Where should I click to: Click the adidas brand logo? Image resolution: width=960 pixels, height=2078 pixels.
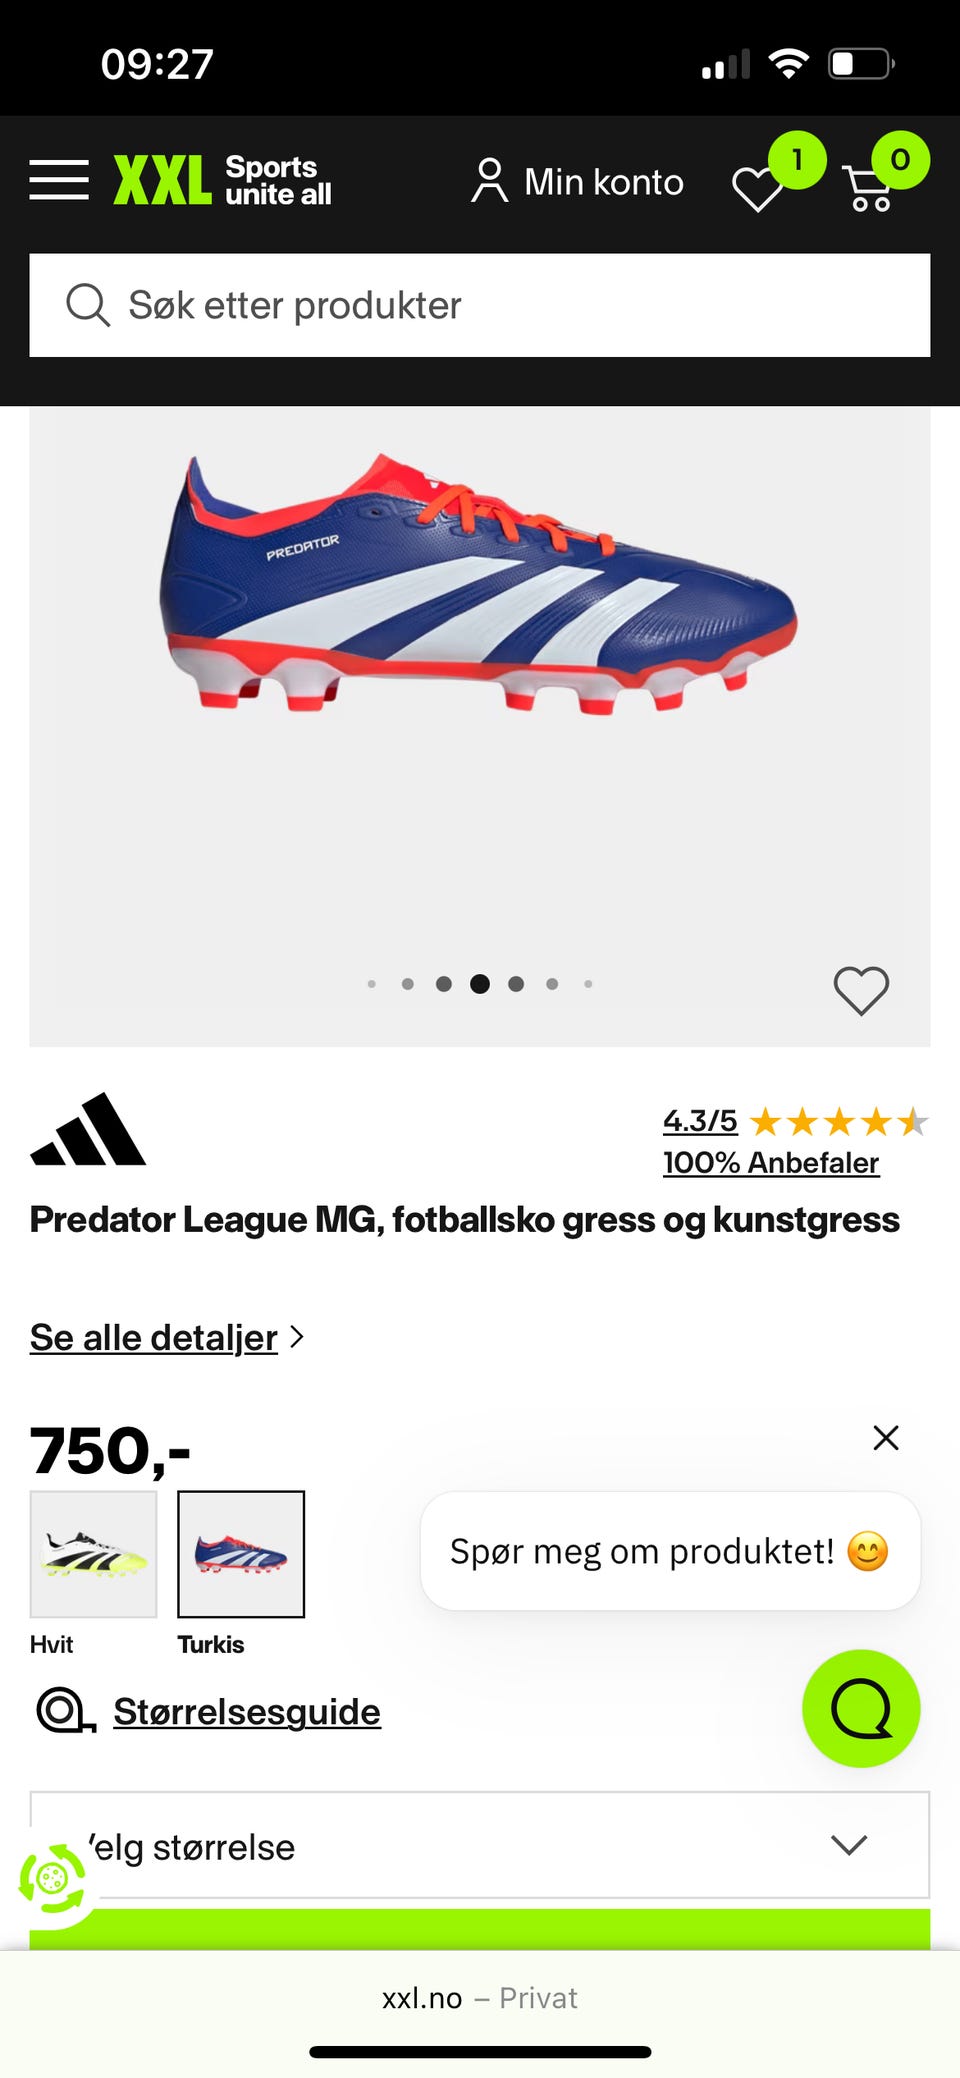[x=88, y=1130]
